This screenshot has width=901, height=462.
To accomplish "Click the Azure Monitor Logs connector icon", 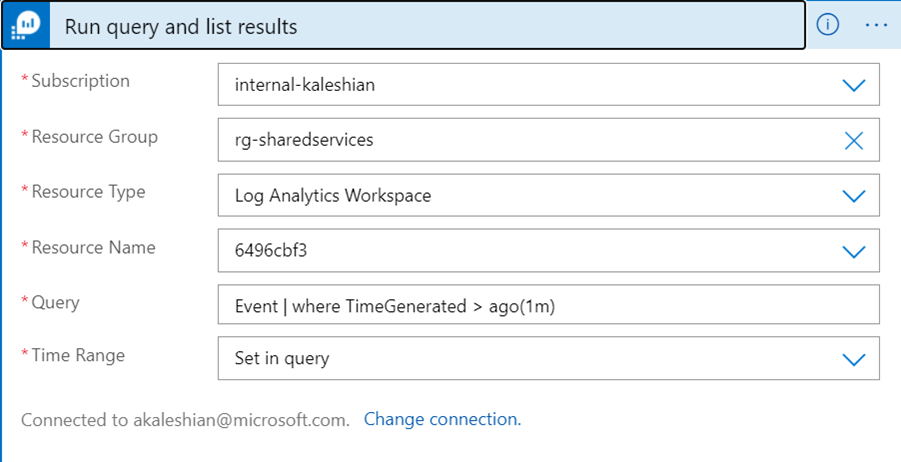I will 27,26.
